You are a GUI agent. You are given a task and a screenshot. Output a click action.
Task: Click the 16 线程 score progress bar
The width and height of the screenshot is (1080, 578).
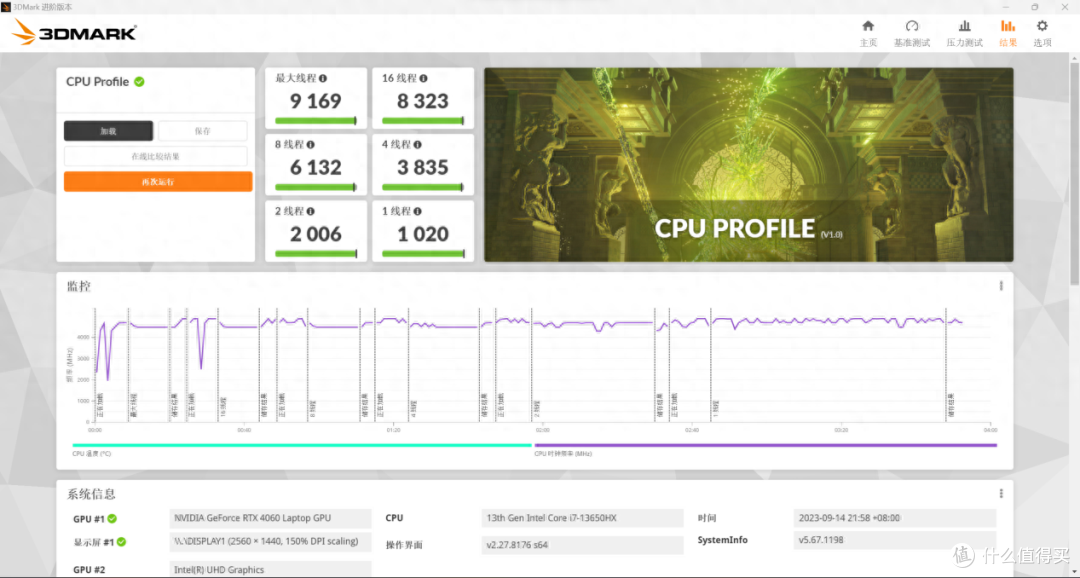point(423,121)
